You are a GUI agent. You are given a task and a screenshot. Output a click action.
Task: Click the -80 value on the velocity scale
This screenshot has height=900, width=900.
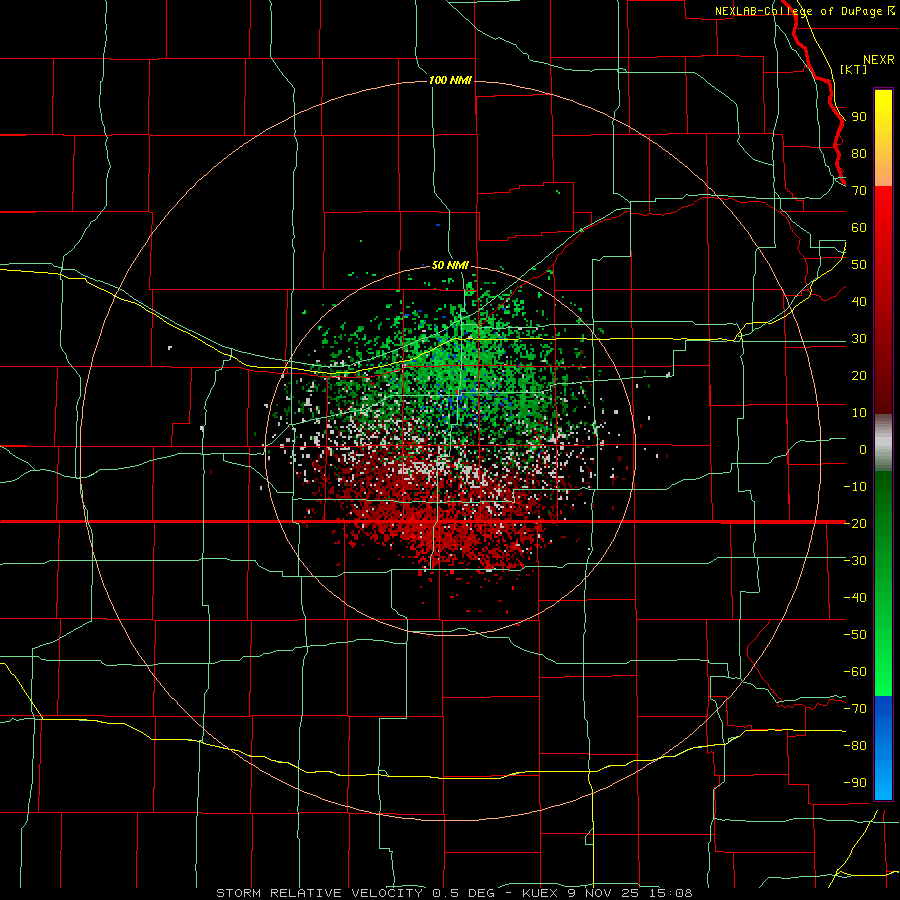(855, 746)
